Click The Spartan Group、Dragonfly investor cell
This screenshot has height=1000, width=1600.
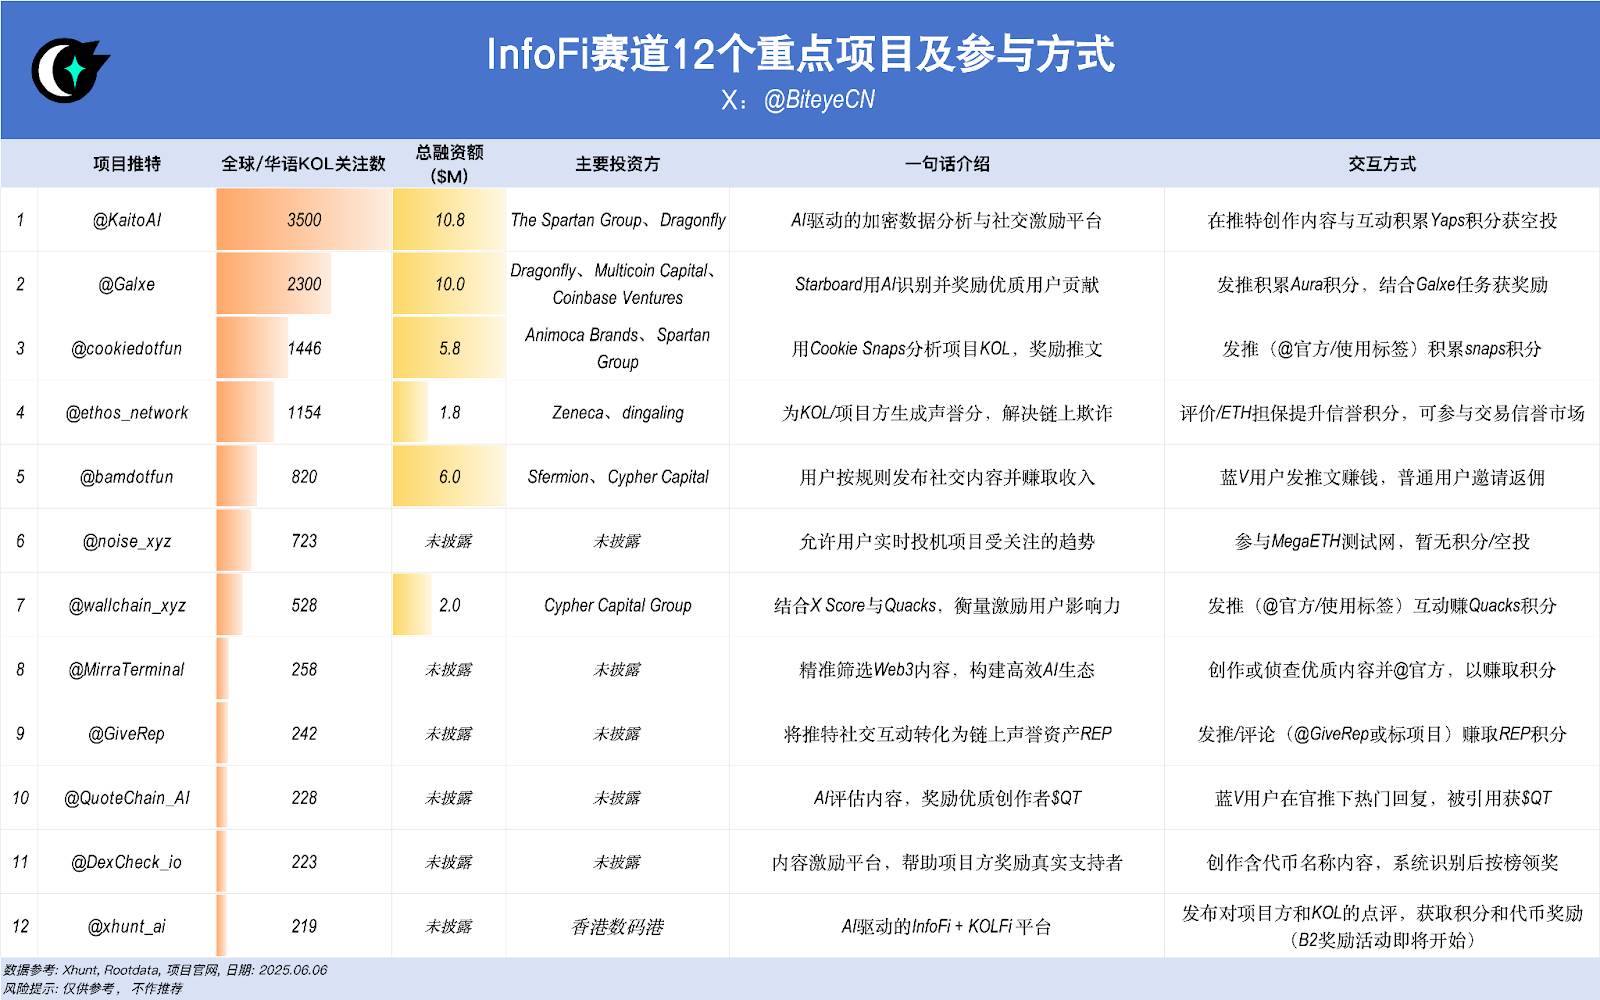pyautogui.click(x=618, y=220)
